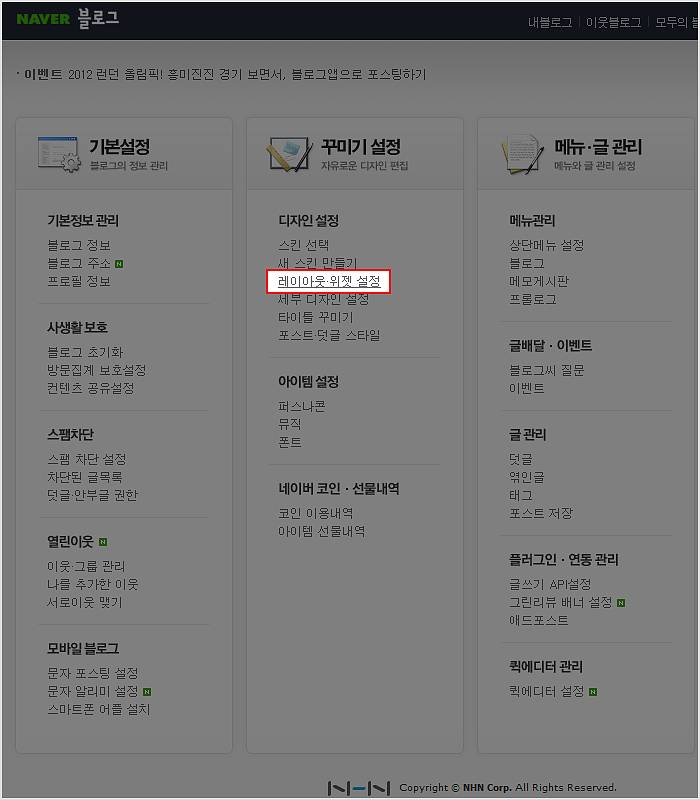Click the 메뉴·글 관리 notepad icon
This screenshot has height=800, width=700.
(521, 154)
